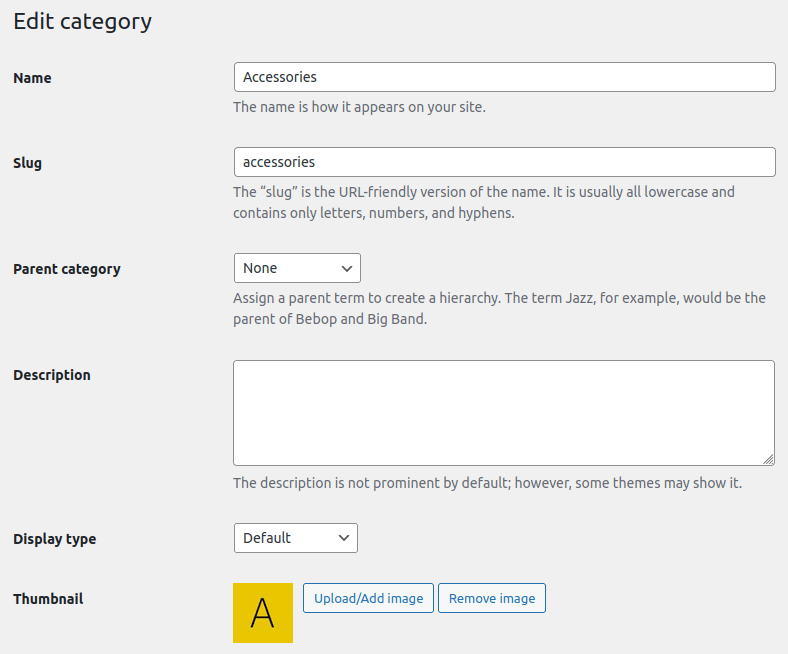The height and width of the screenshot is (654, 788).
Task: Click the 'Thumbnail' label
Action: pyautogui.click(x=48, y=599)
